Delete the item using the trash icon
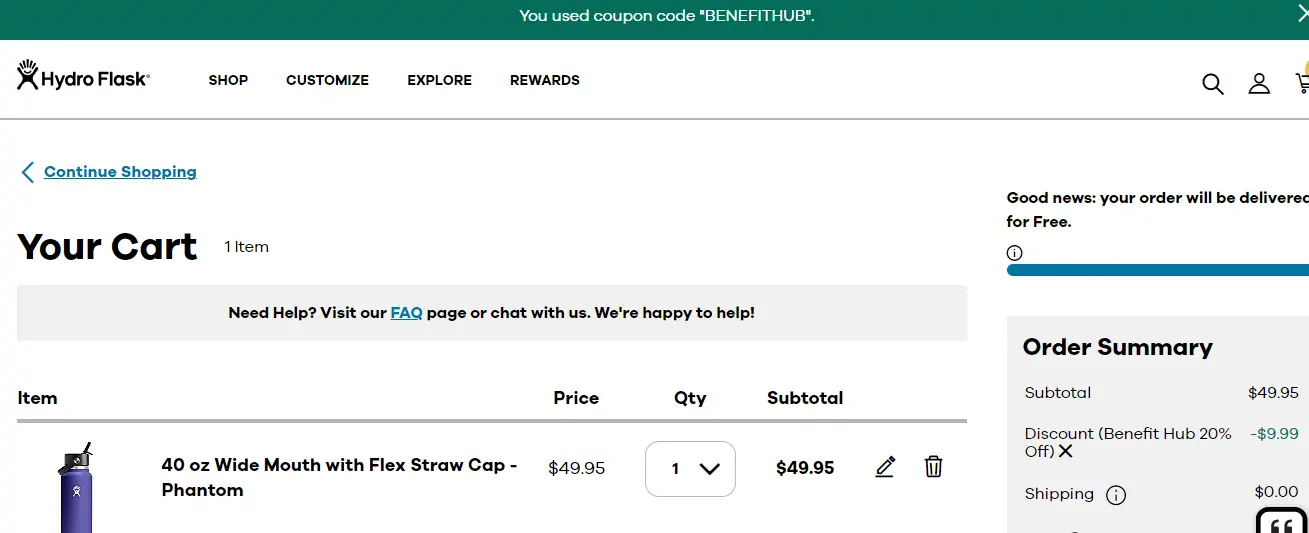1309x533 pixels. pos(933,467)
